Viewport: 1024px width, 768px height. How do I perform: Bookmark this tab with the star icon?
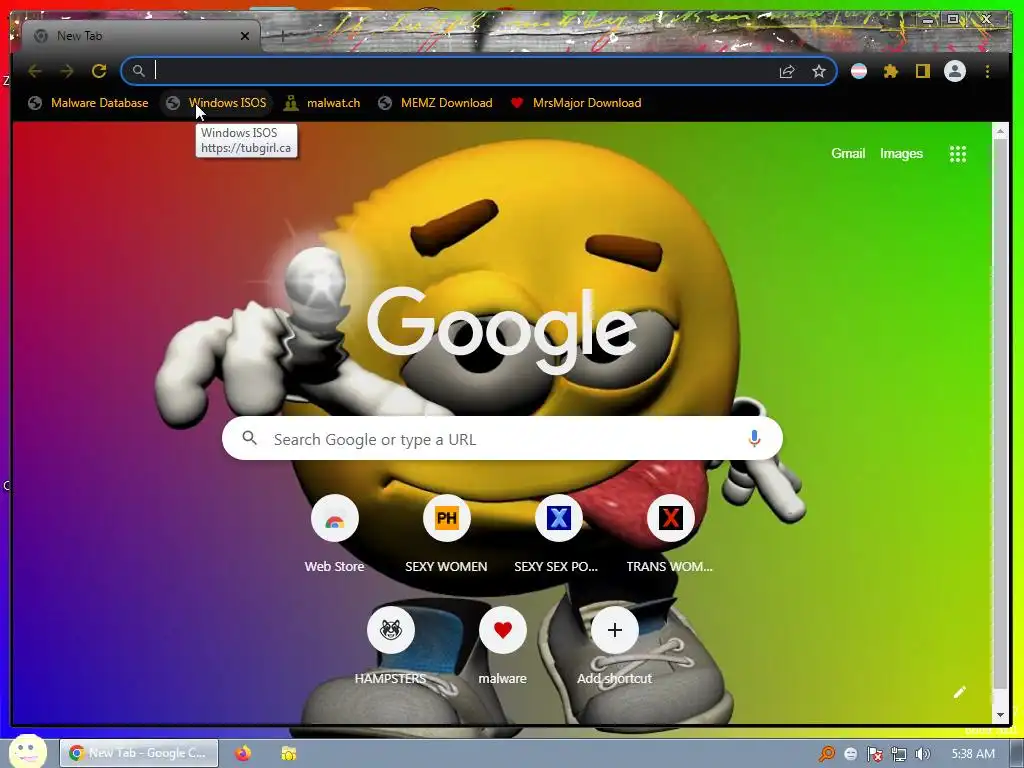coord(819,71)
